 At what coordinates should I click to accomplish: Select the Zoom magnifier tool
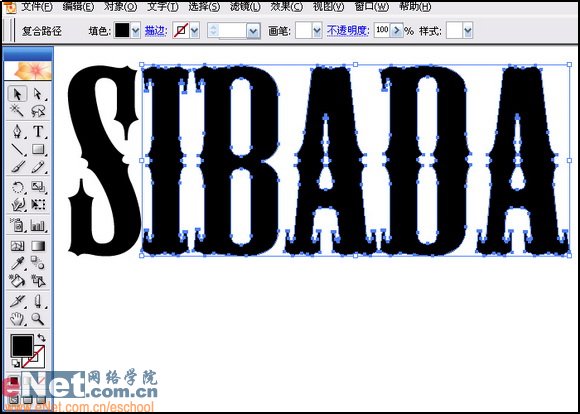(x=38, y=319)
